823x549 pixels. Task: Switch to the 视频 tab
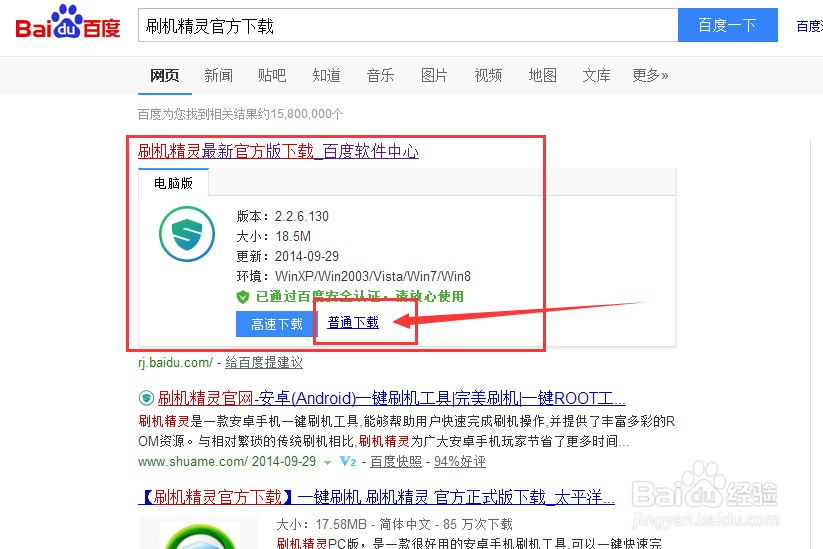coord(488,76)
